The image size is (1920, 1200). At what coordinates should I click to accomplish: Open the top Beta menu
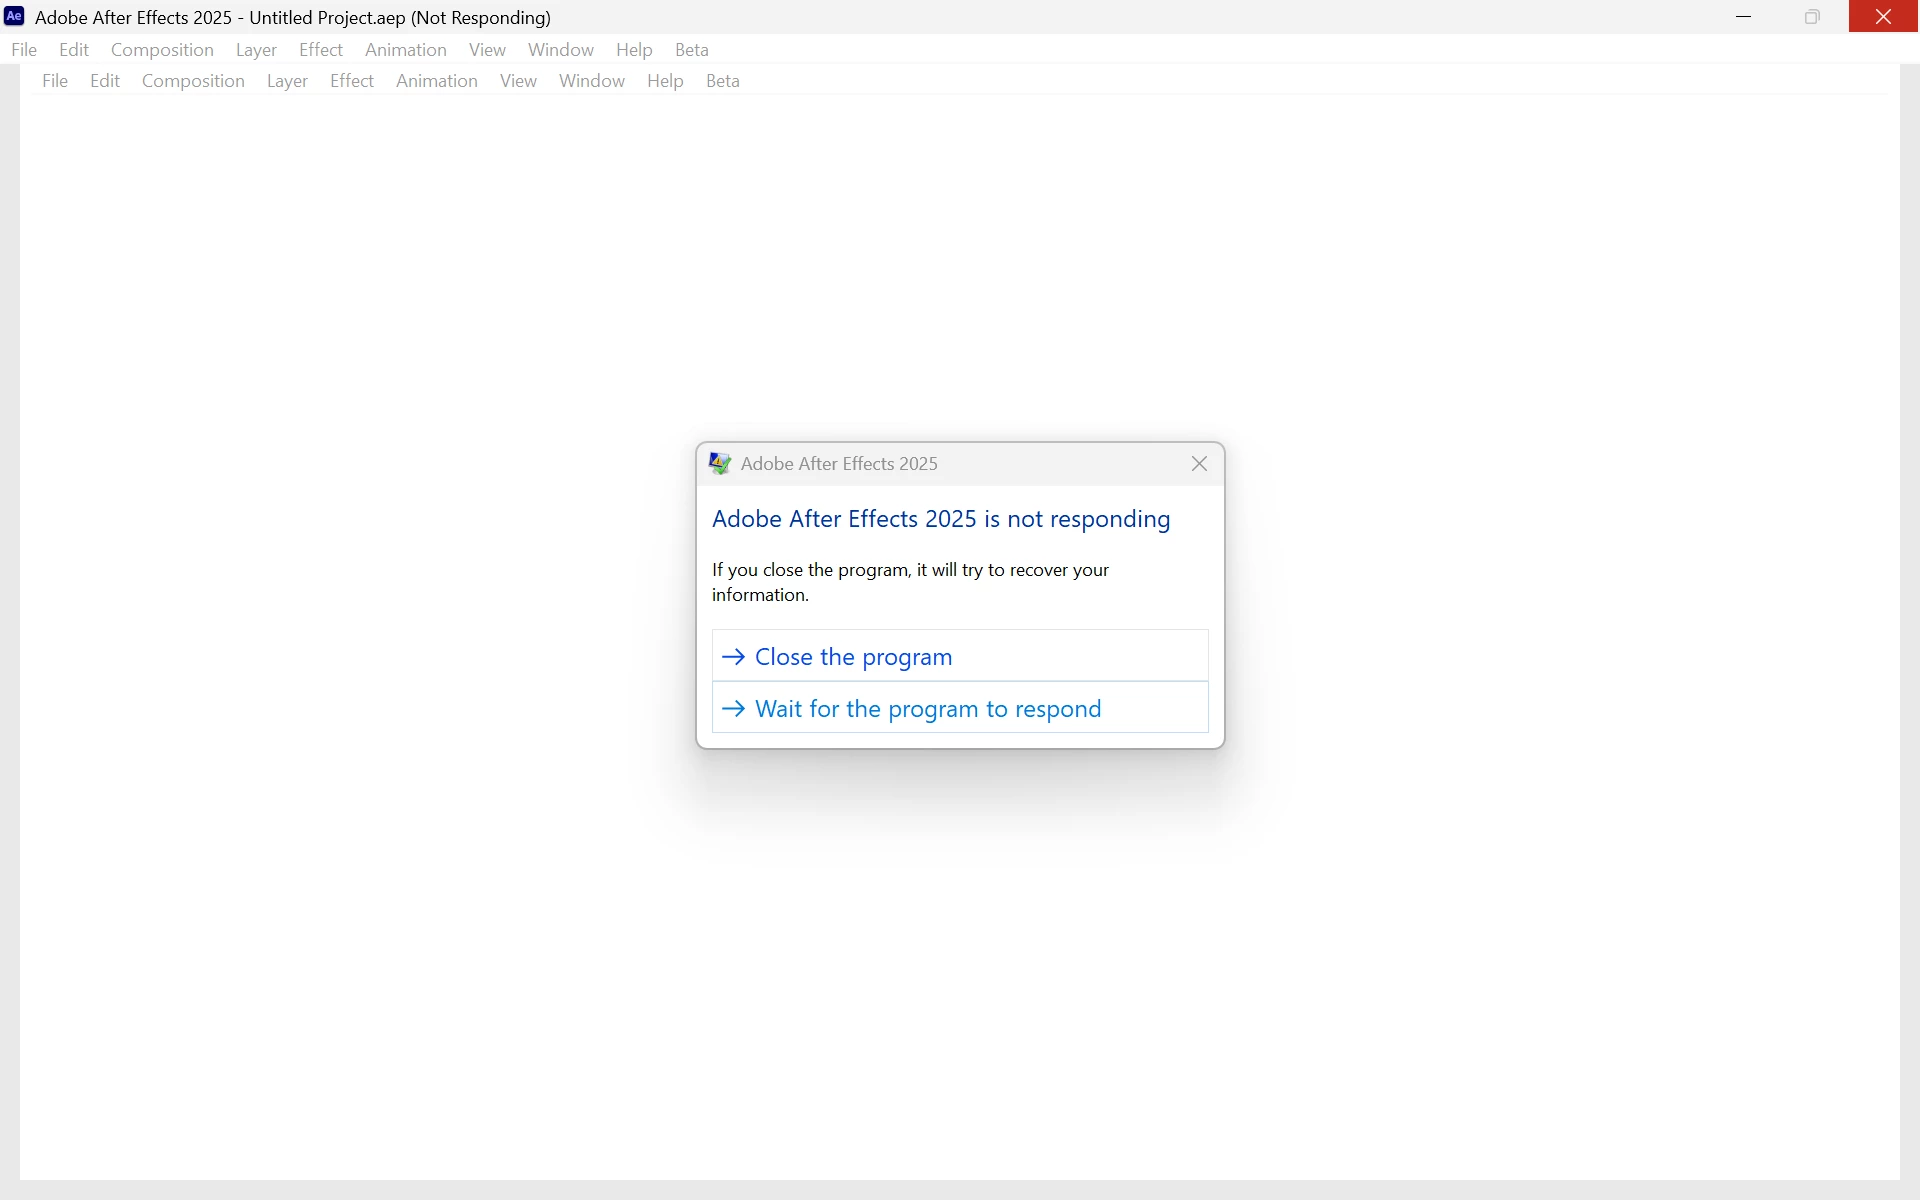coord(691,50)
